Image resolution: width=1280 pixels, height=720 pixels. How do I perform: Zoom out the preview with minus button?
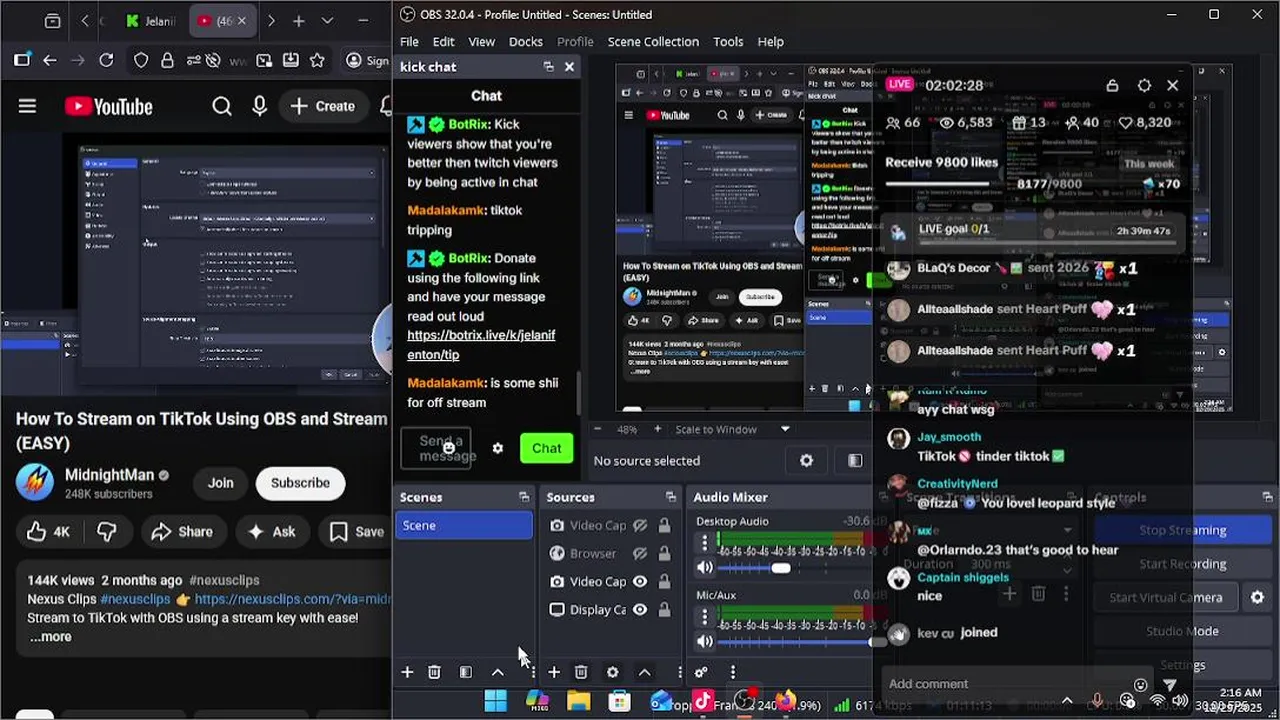599,429
